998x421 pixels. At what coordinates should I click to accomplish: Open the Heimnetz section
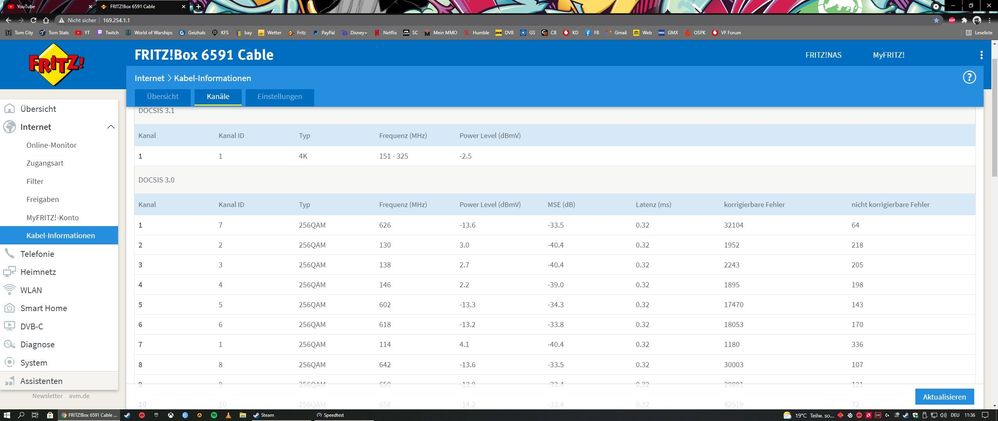38,271
